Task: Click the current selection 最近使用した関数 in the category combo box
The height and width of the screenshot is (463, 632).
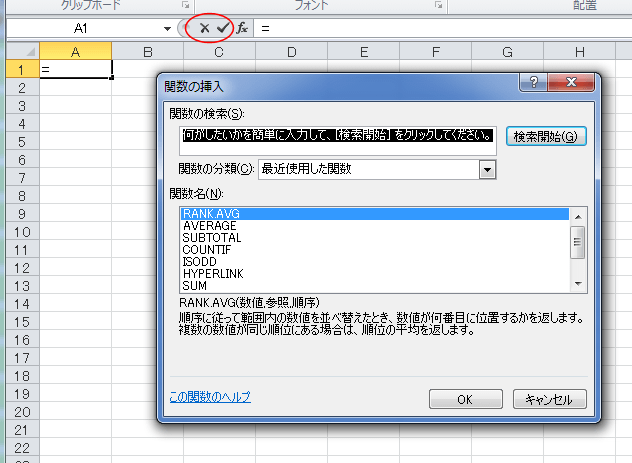Action: tap(306, 169)
